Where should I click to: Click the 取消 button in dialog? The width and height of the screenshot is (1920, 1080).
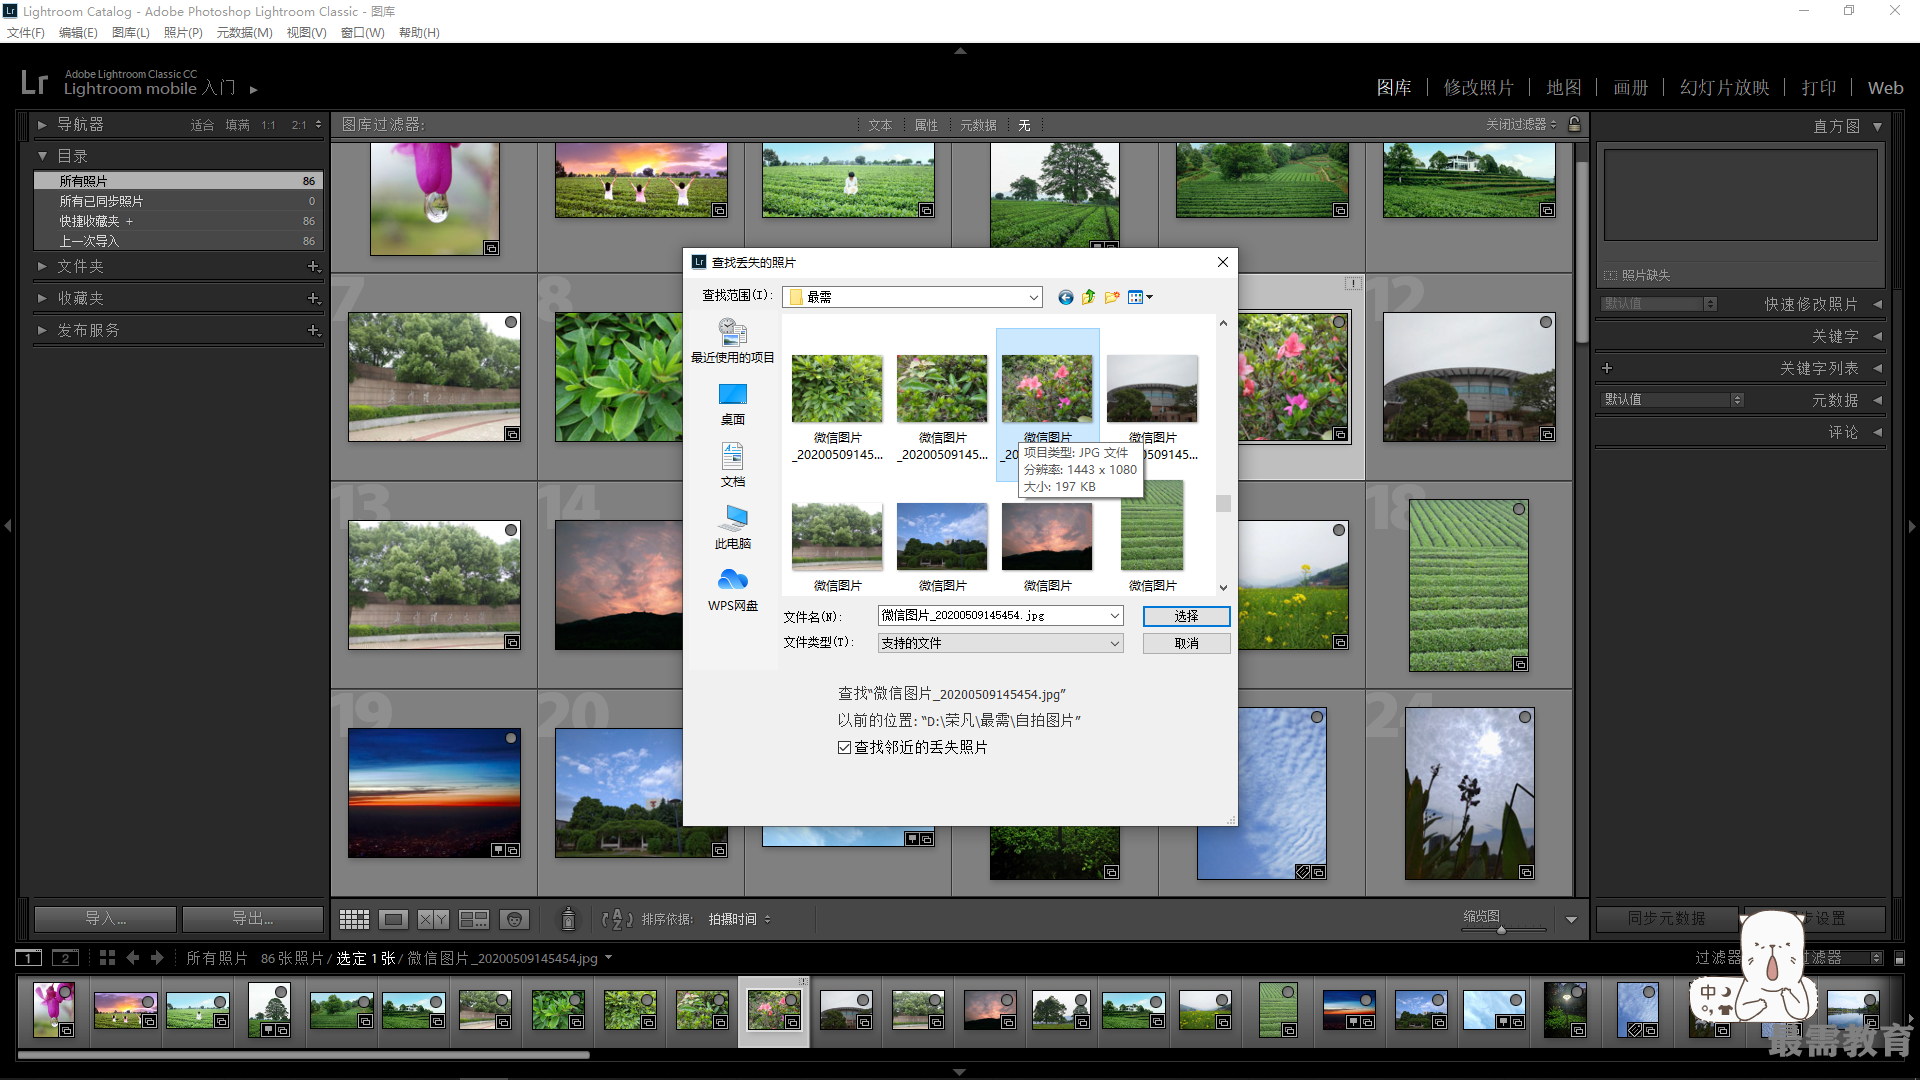coord(1186,644)
